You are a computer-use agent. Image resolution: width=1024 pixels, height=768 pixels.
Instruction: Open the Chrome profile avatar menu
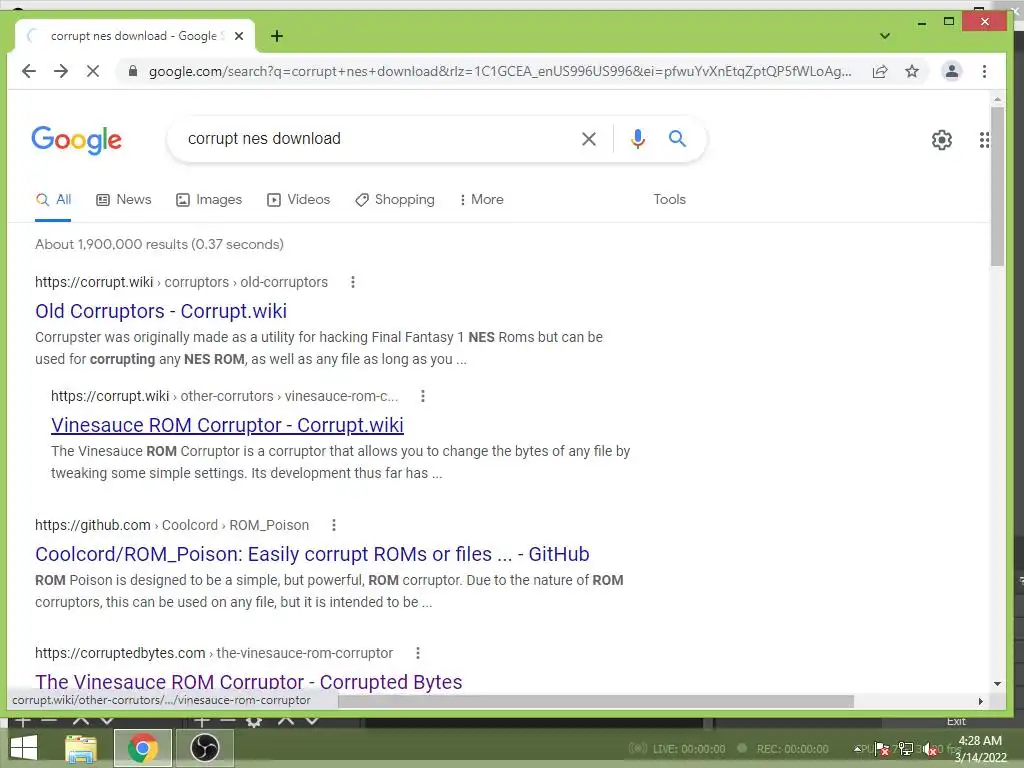pyautogui.click(x=952, y=71)
